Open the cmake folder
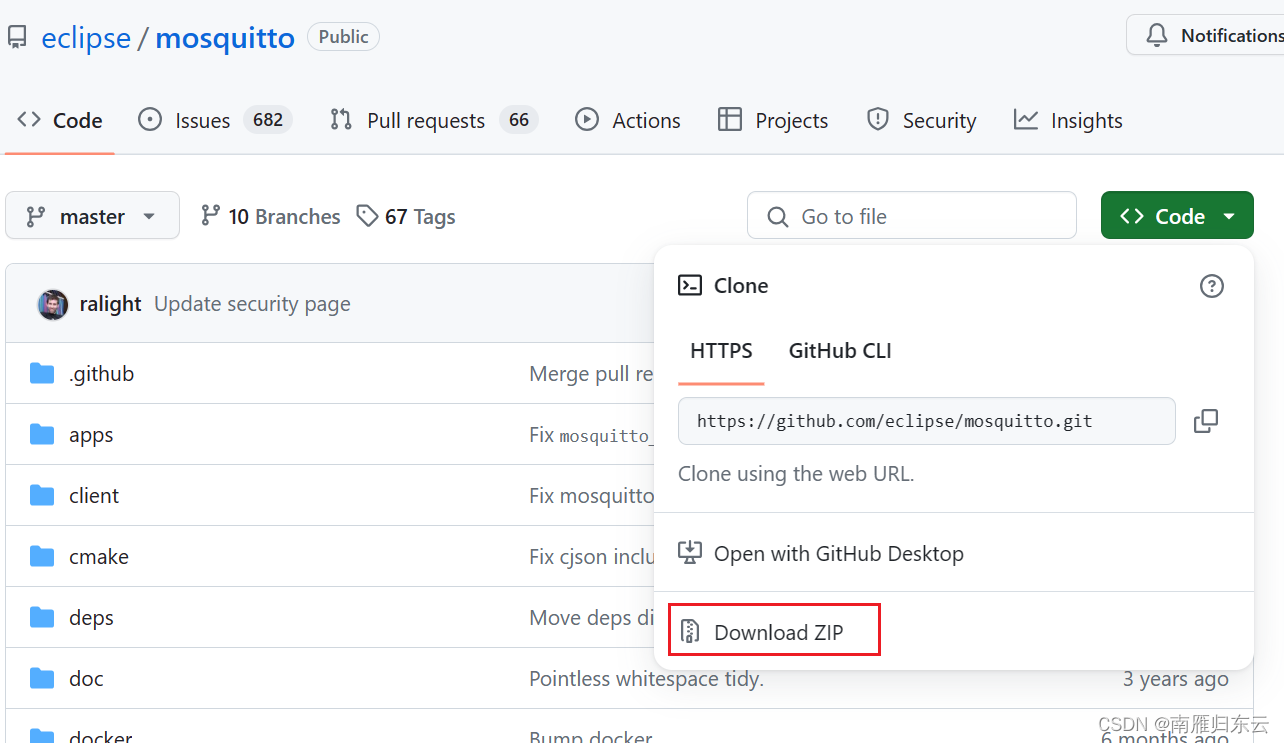1284x743 pixels. (x=99, y=557)
